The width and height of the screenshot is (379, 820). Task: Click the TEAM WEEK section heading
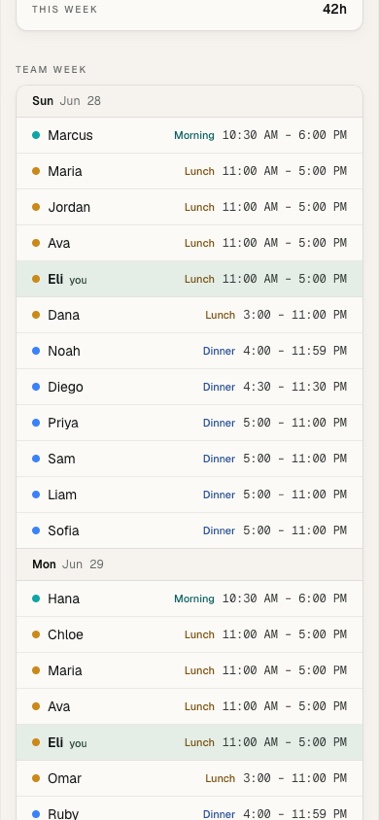pos(51,70)
